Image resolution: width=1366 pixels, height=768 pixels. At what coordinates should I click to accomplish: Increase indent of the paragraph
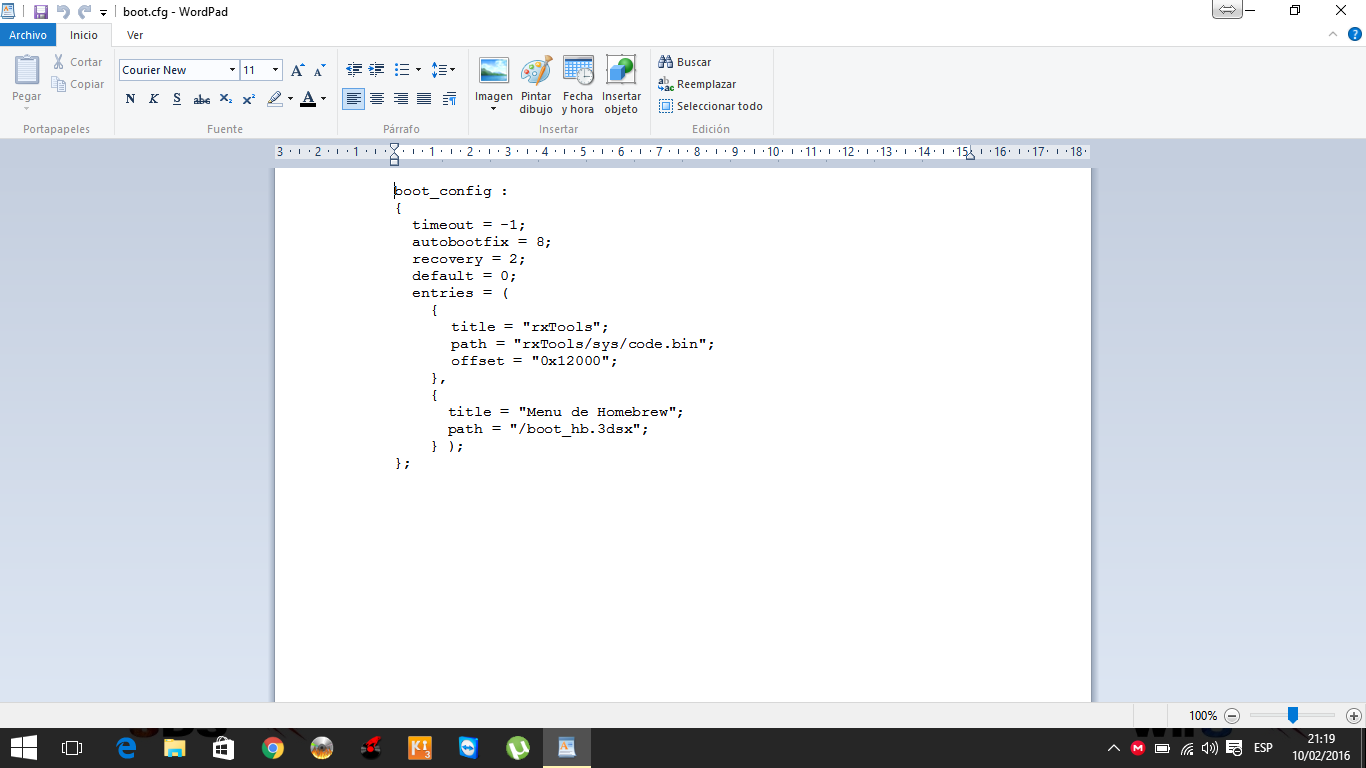coord(377,70)
